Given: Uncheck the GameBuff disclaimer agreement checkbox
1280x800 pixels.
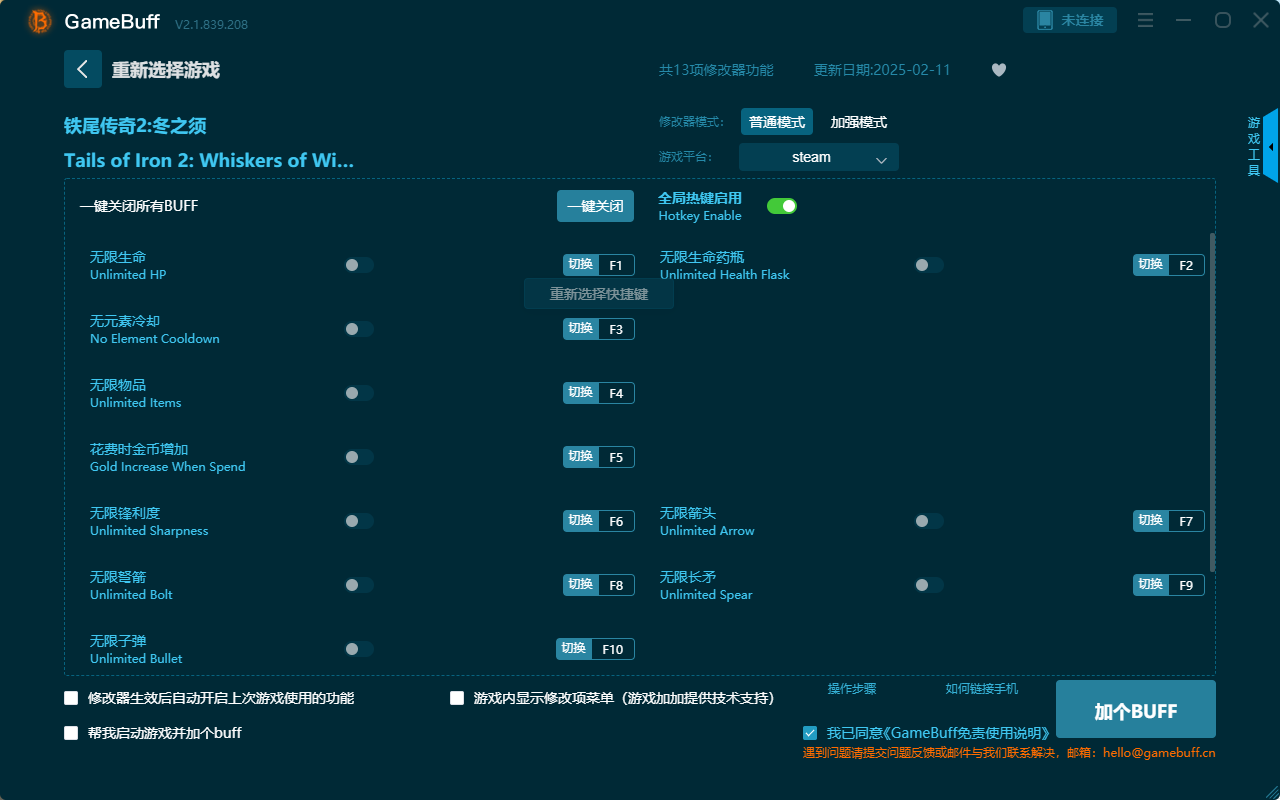Looking at the screenshot, I should [x=810, y=732].
